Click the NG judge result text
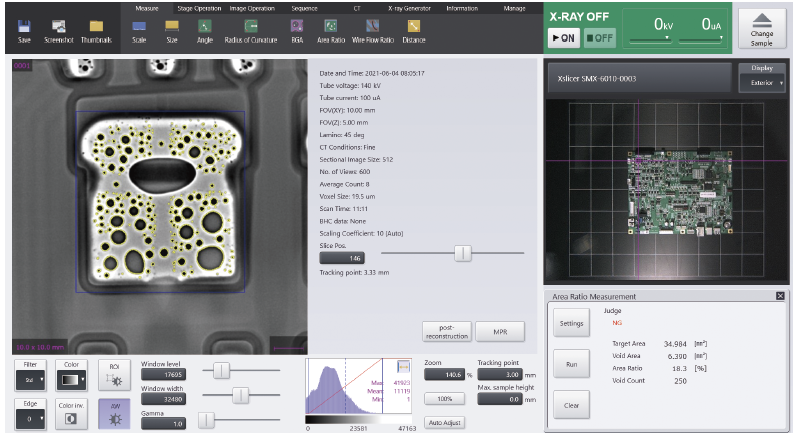This screenshot has width=793, height=440. 617,323
